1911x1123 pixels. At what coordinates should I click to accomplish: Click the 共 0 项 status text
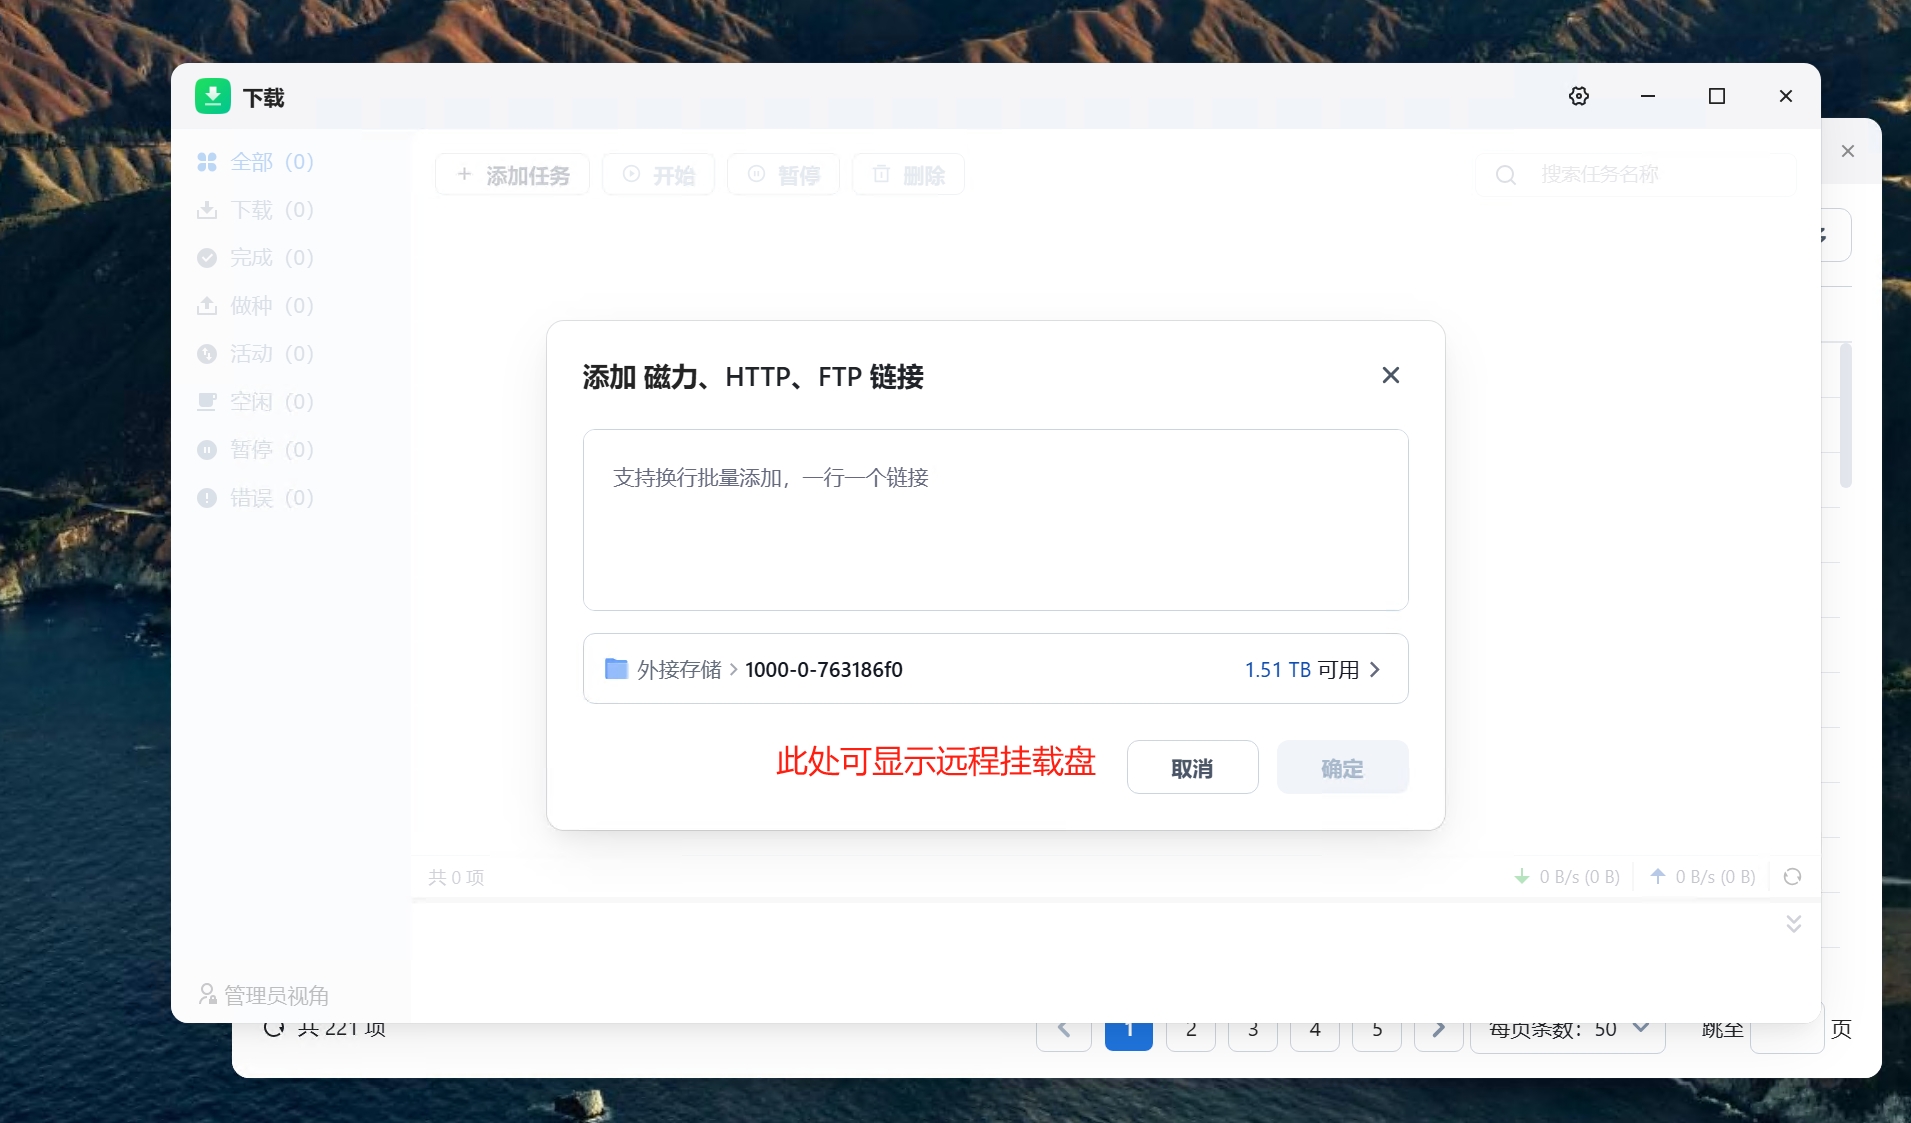click(x=456, y=877)
